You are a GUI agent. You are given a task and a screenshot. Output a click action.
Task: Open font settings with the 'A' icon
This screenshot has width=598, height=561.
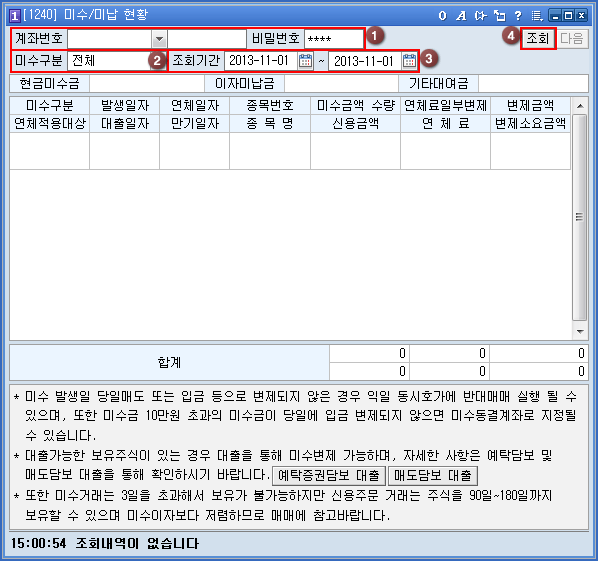coord(461,16)
